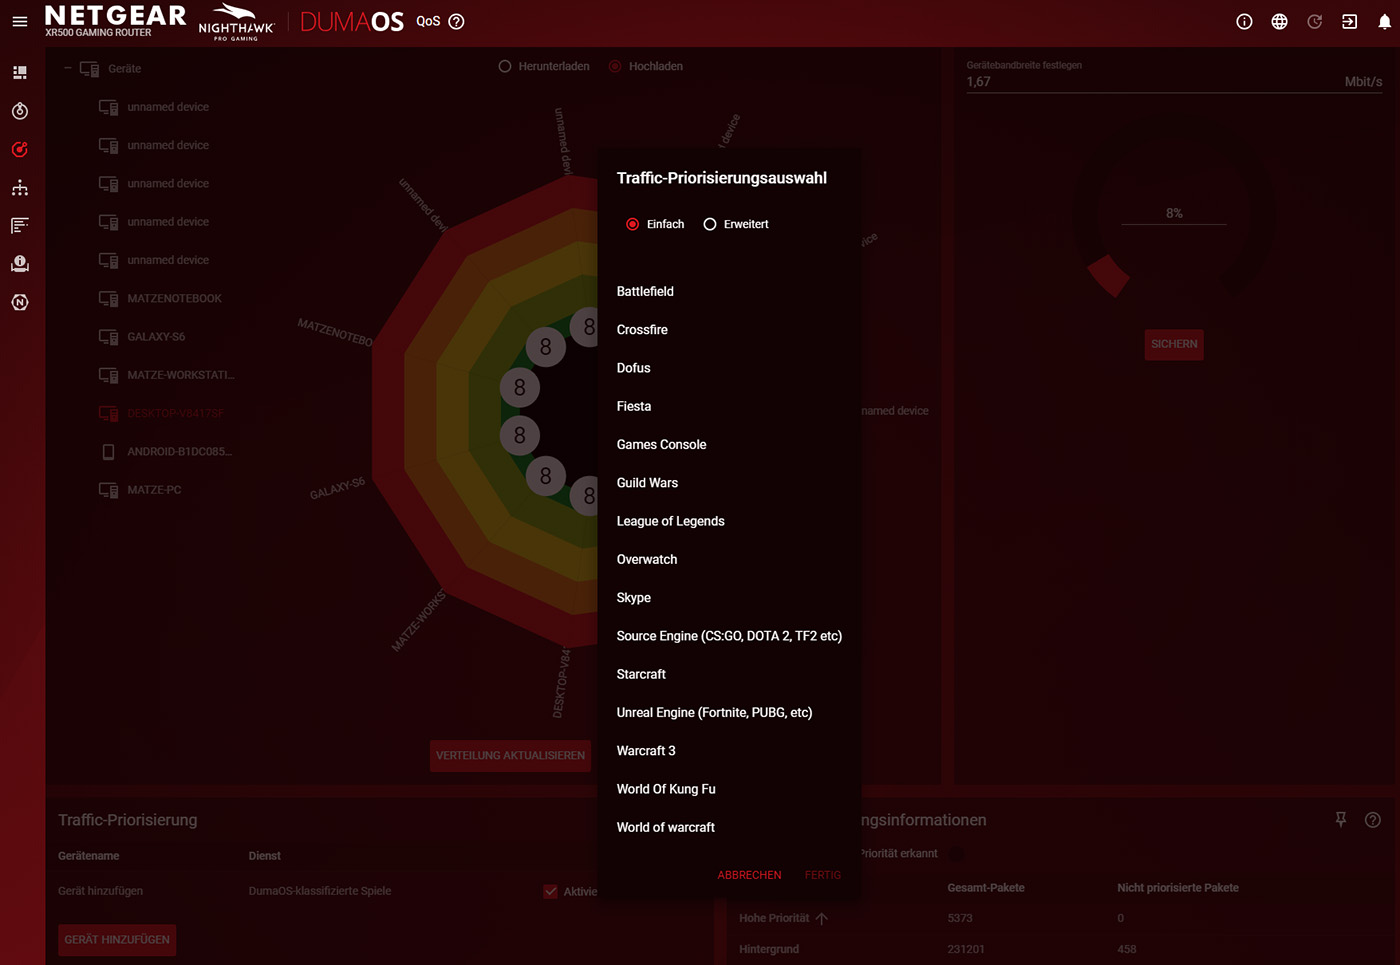Edit the 1,67 Mbit/s bandwidth field
1400x965 pixels.
(x=1174, y=82)
